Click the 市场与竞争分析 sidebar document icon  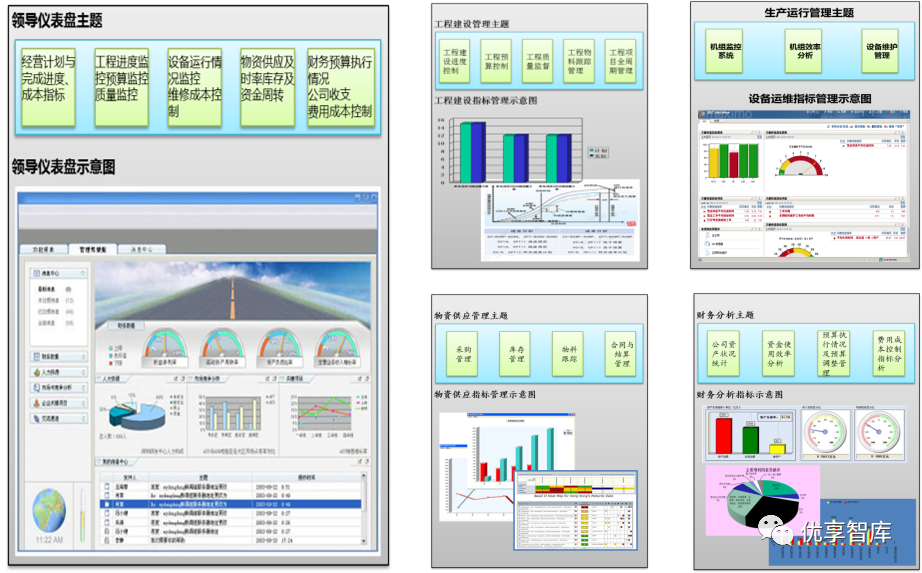pyautogui.click(x=36, y=388)
